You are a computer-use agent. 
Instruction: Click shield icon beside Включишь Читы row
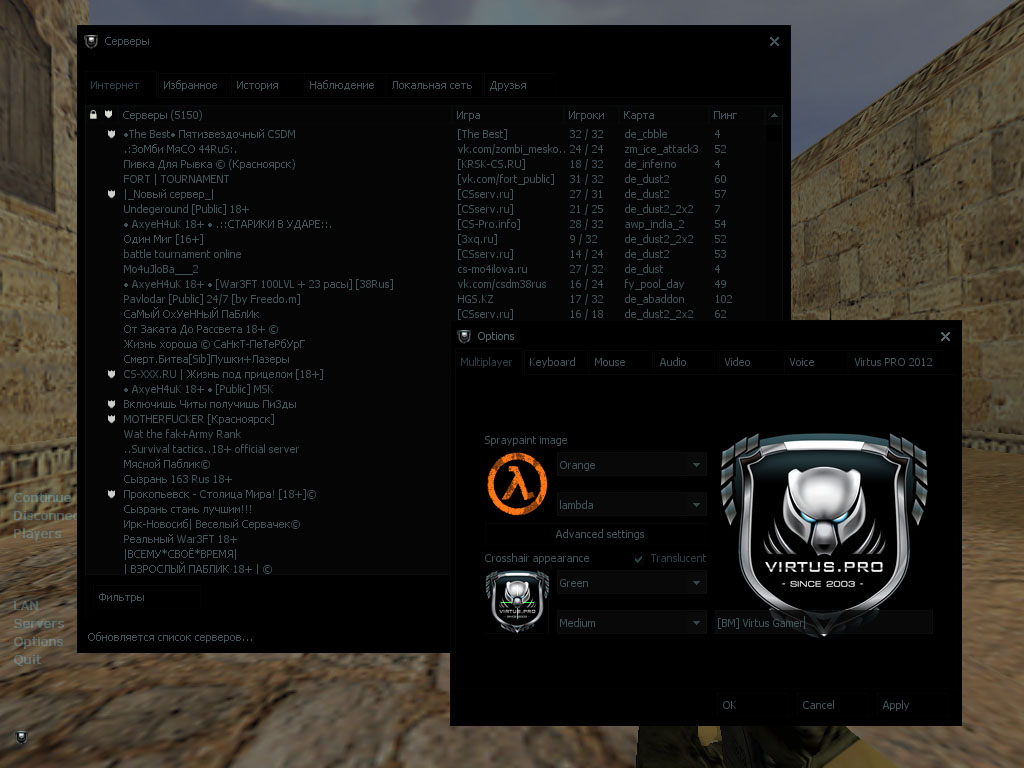point(111,404)
